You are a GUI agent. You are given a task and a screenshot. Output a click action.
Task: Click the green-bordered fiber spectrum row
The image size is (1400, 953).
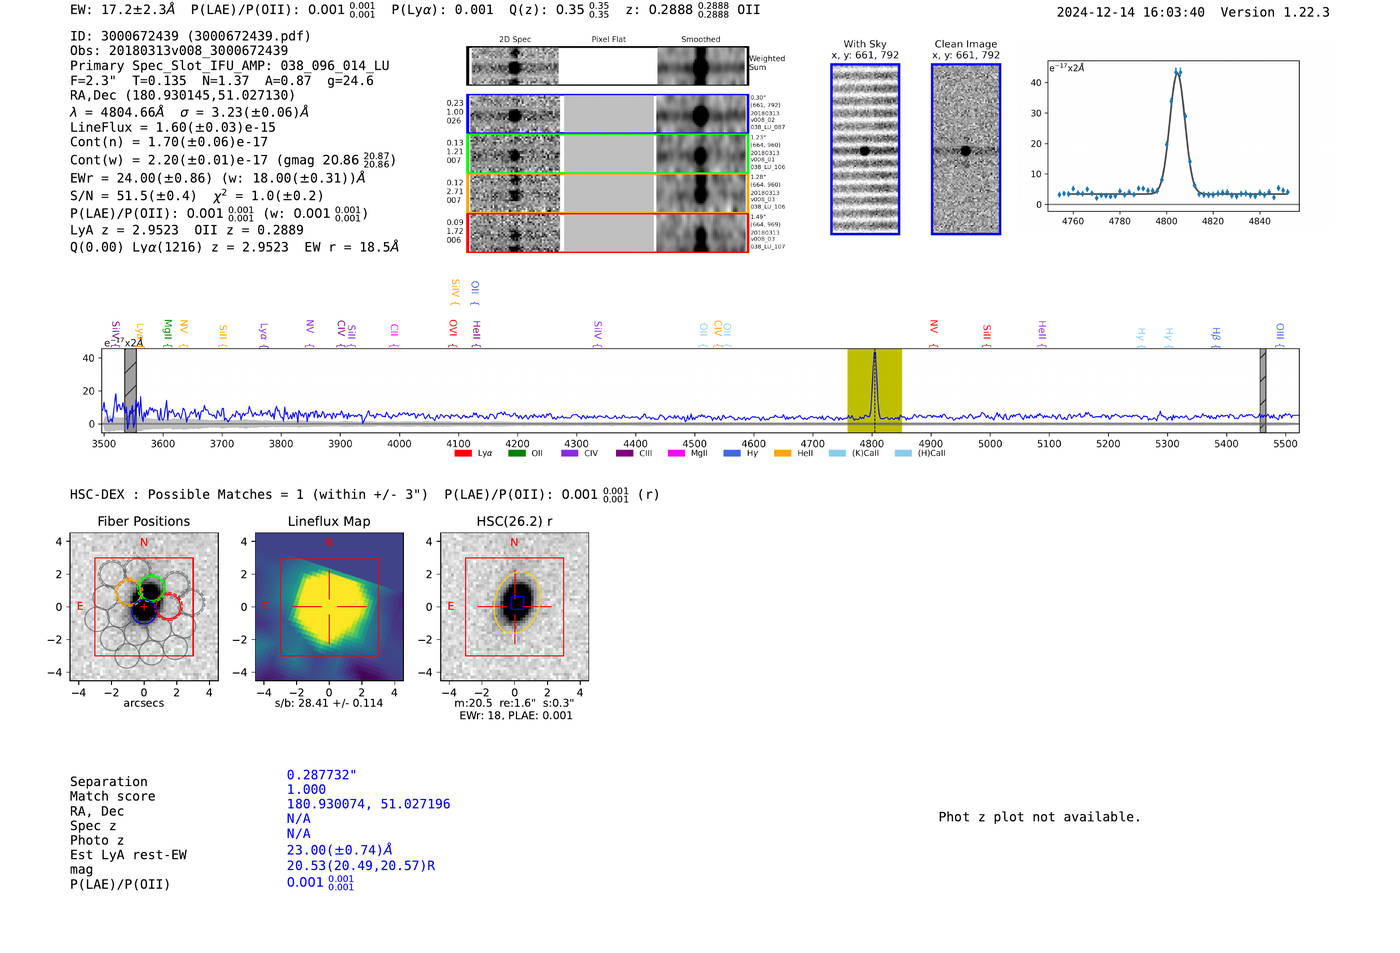click(x=608, y=154)
